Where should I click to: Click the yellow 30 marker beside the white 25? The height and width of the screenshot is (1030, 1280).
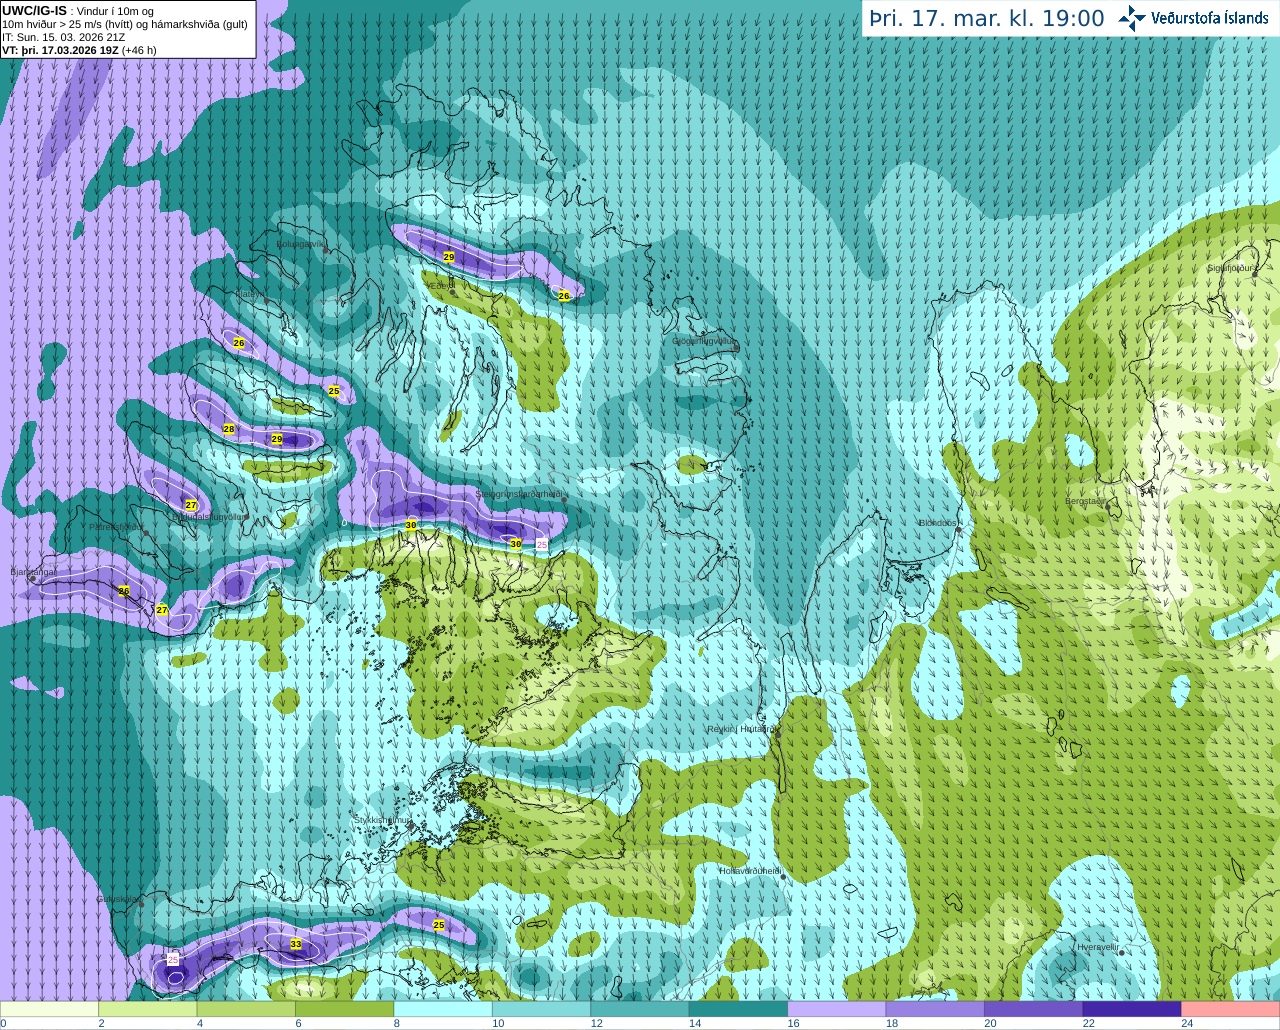pyautogui.click(x=516, y=544)
